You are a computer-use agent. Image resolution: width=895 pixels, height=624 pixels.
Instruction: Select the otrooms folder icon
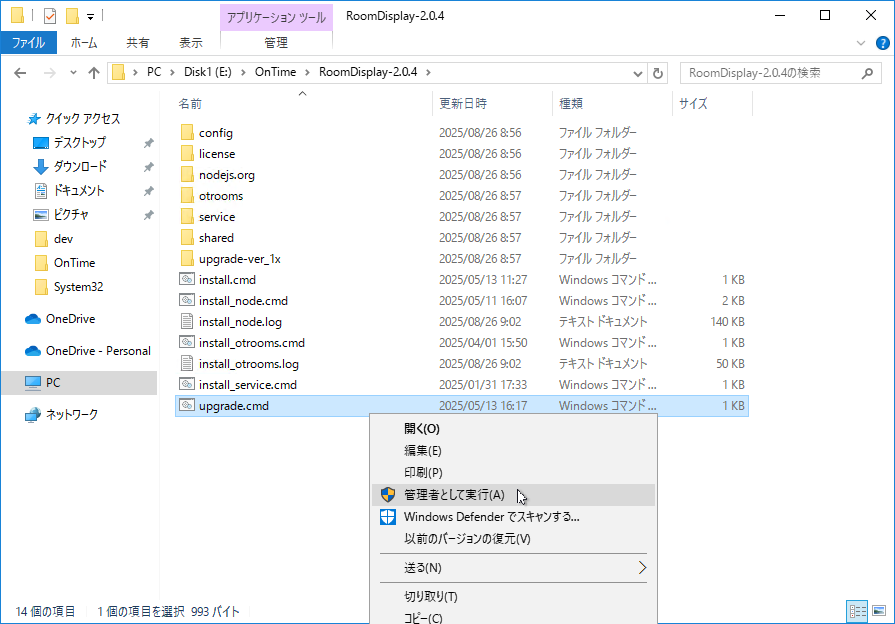click(x=187, y=196)
